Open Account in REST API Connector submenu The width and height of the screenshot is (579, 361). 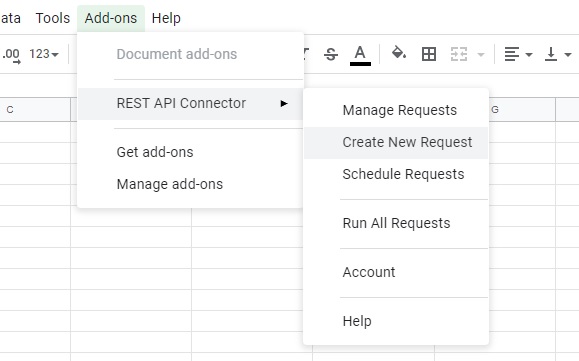point(396,272)
